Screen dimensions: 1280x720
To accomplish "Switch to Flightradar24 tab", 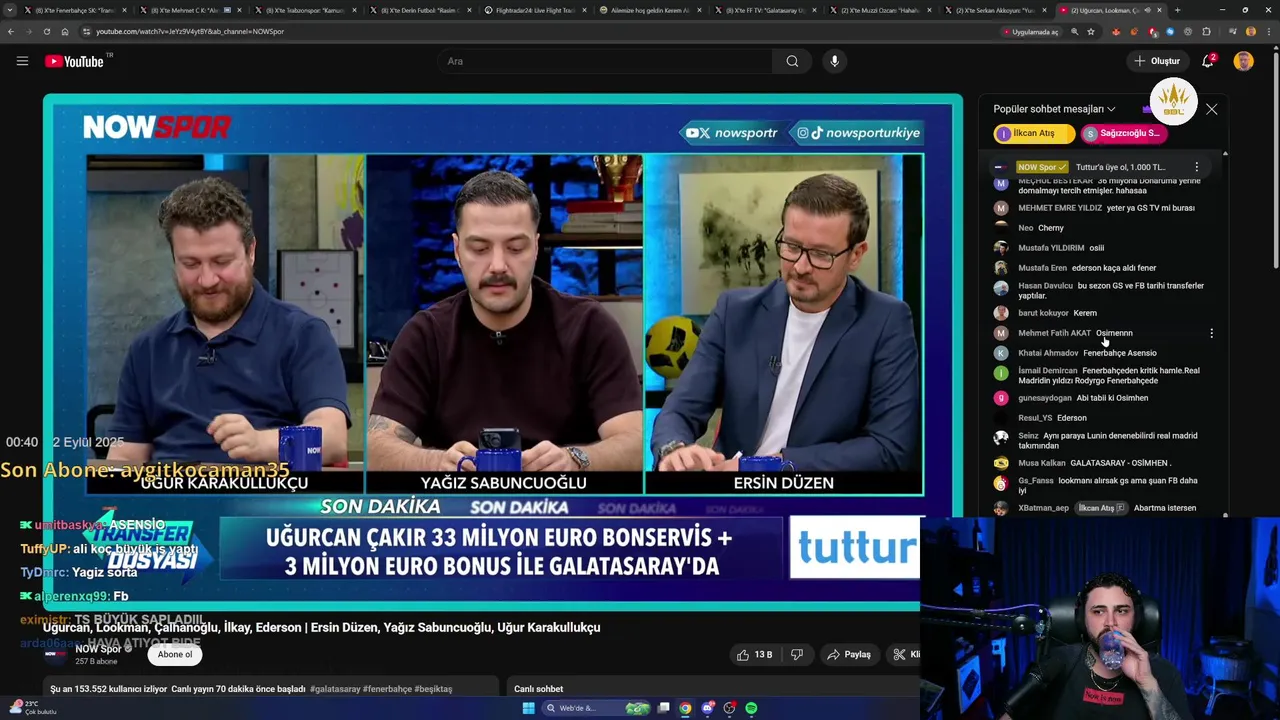I will 534,10.
